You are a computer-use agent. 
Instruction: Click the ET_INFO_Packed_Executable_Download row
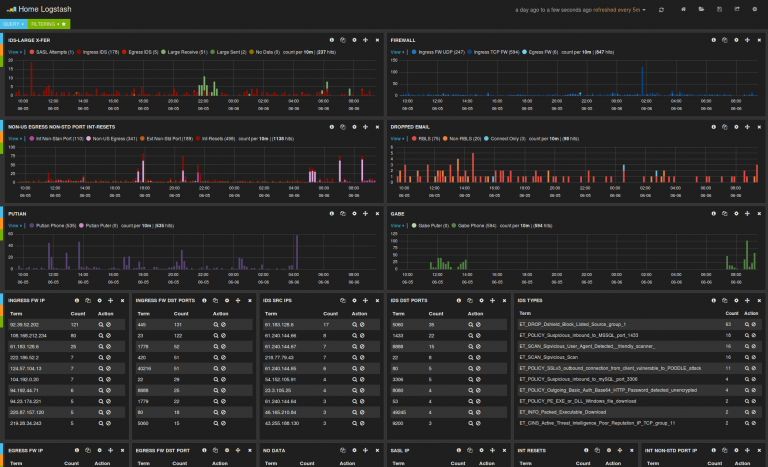(x=639, y=412)
